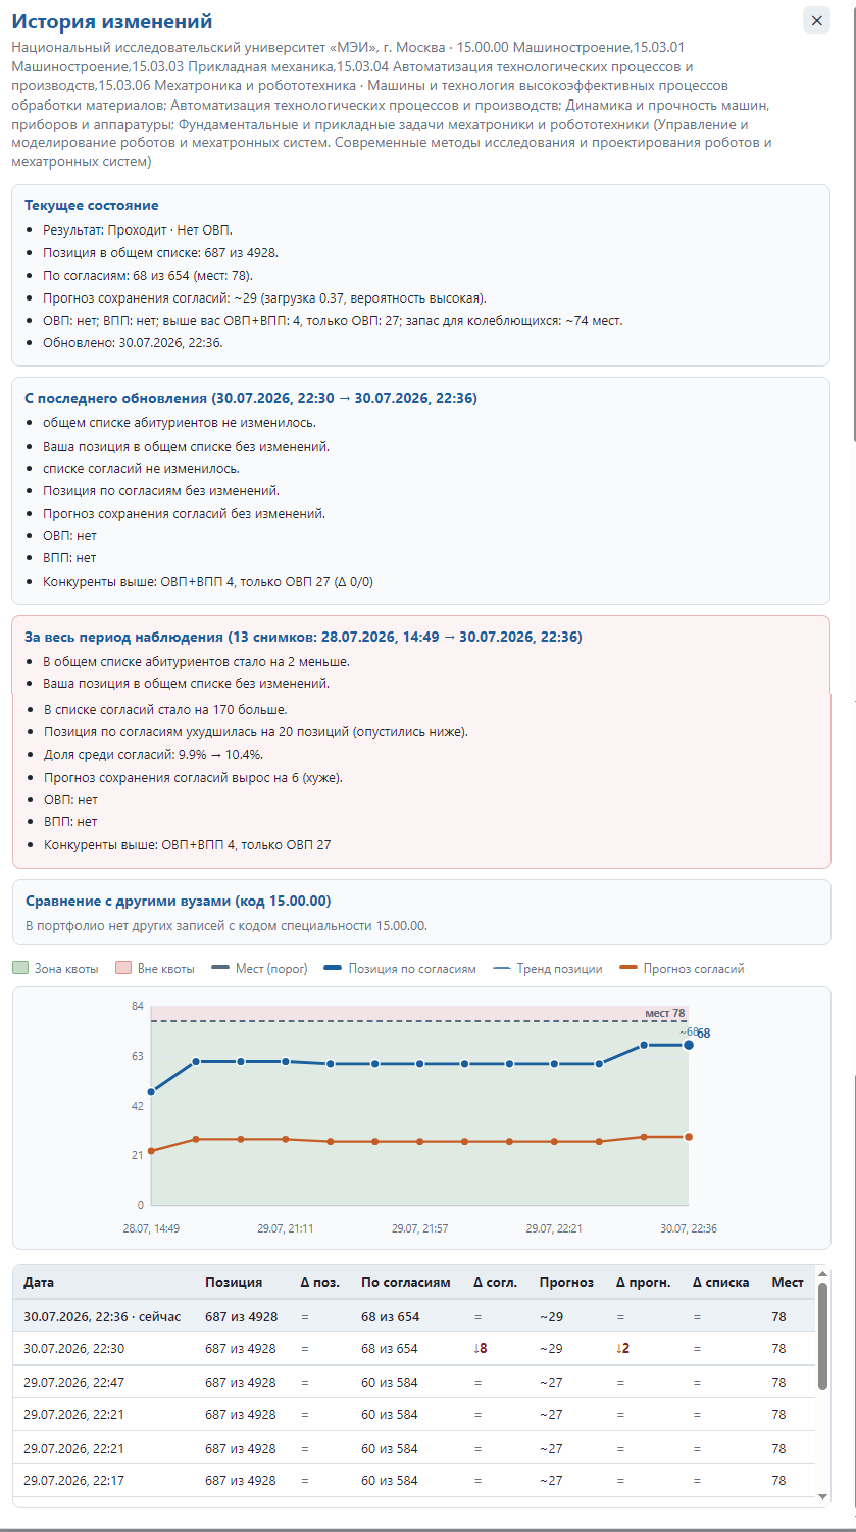Click the Дата column header
Screen dimensions: 856x1532
39,1282
